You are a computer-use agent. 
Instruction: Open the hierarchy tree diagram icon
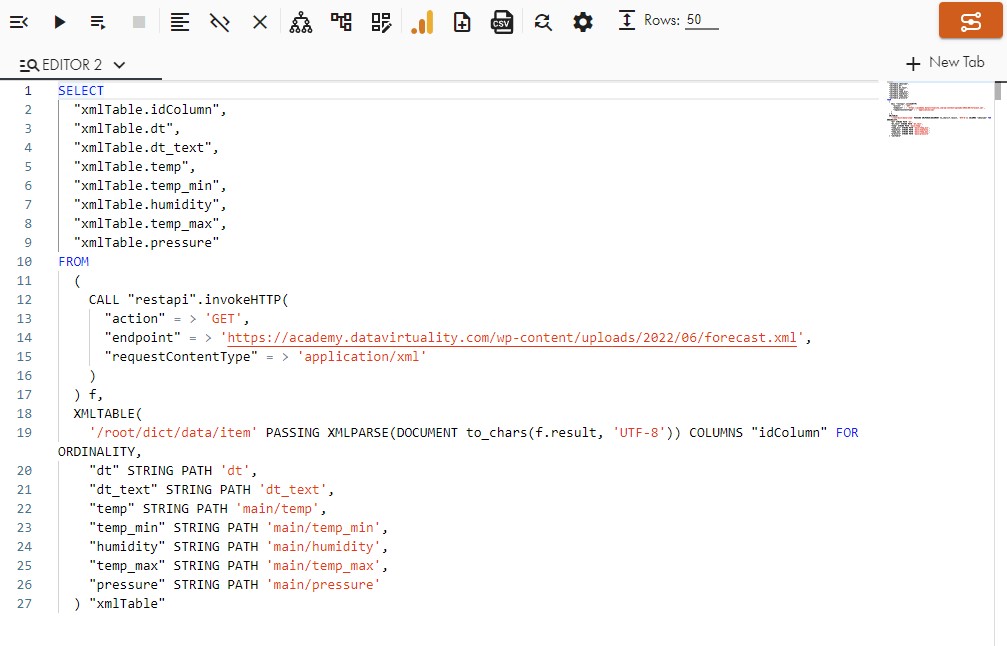coord(301,22)
